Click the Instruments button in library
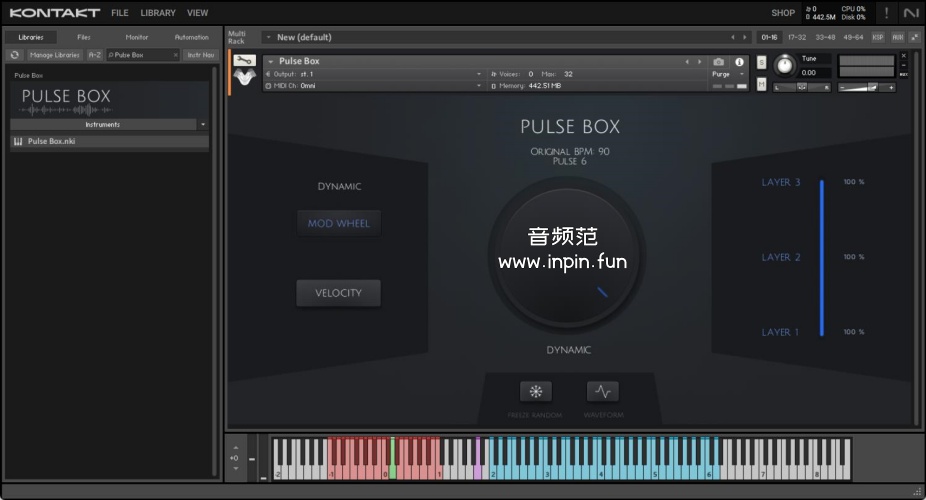926x500 pixels. coord(103,125)
